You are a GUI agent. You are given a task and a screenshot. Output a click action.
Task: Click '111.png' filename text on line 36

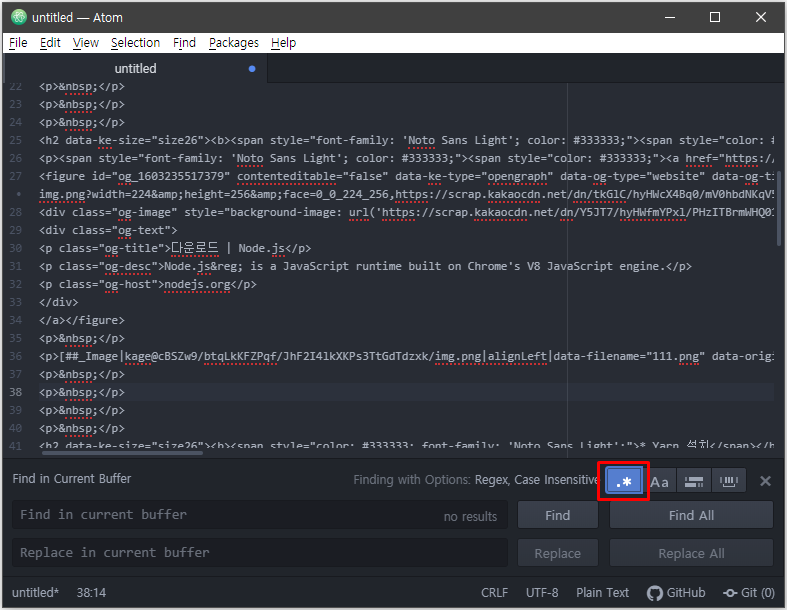click(675, 356)
